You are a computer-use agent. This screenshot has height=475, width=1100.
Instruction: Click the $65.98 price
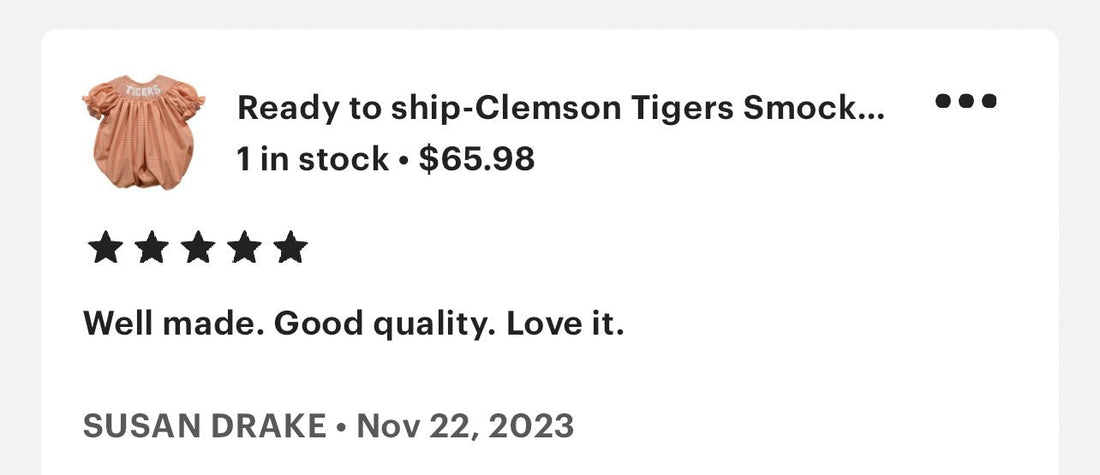[476, 159]
